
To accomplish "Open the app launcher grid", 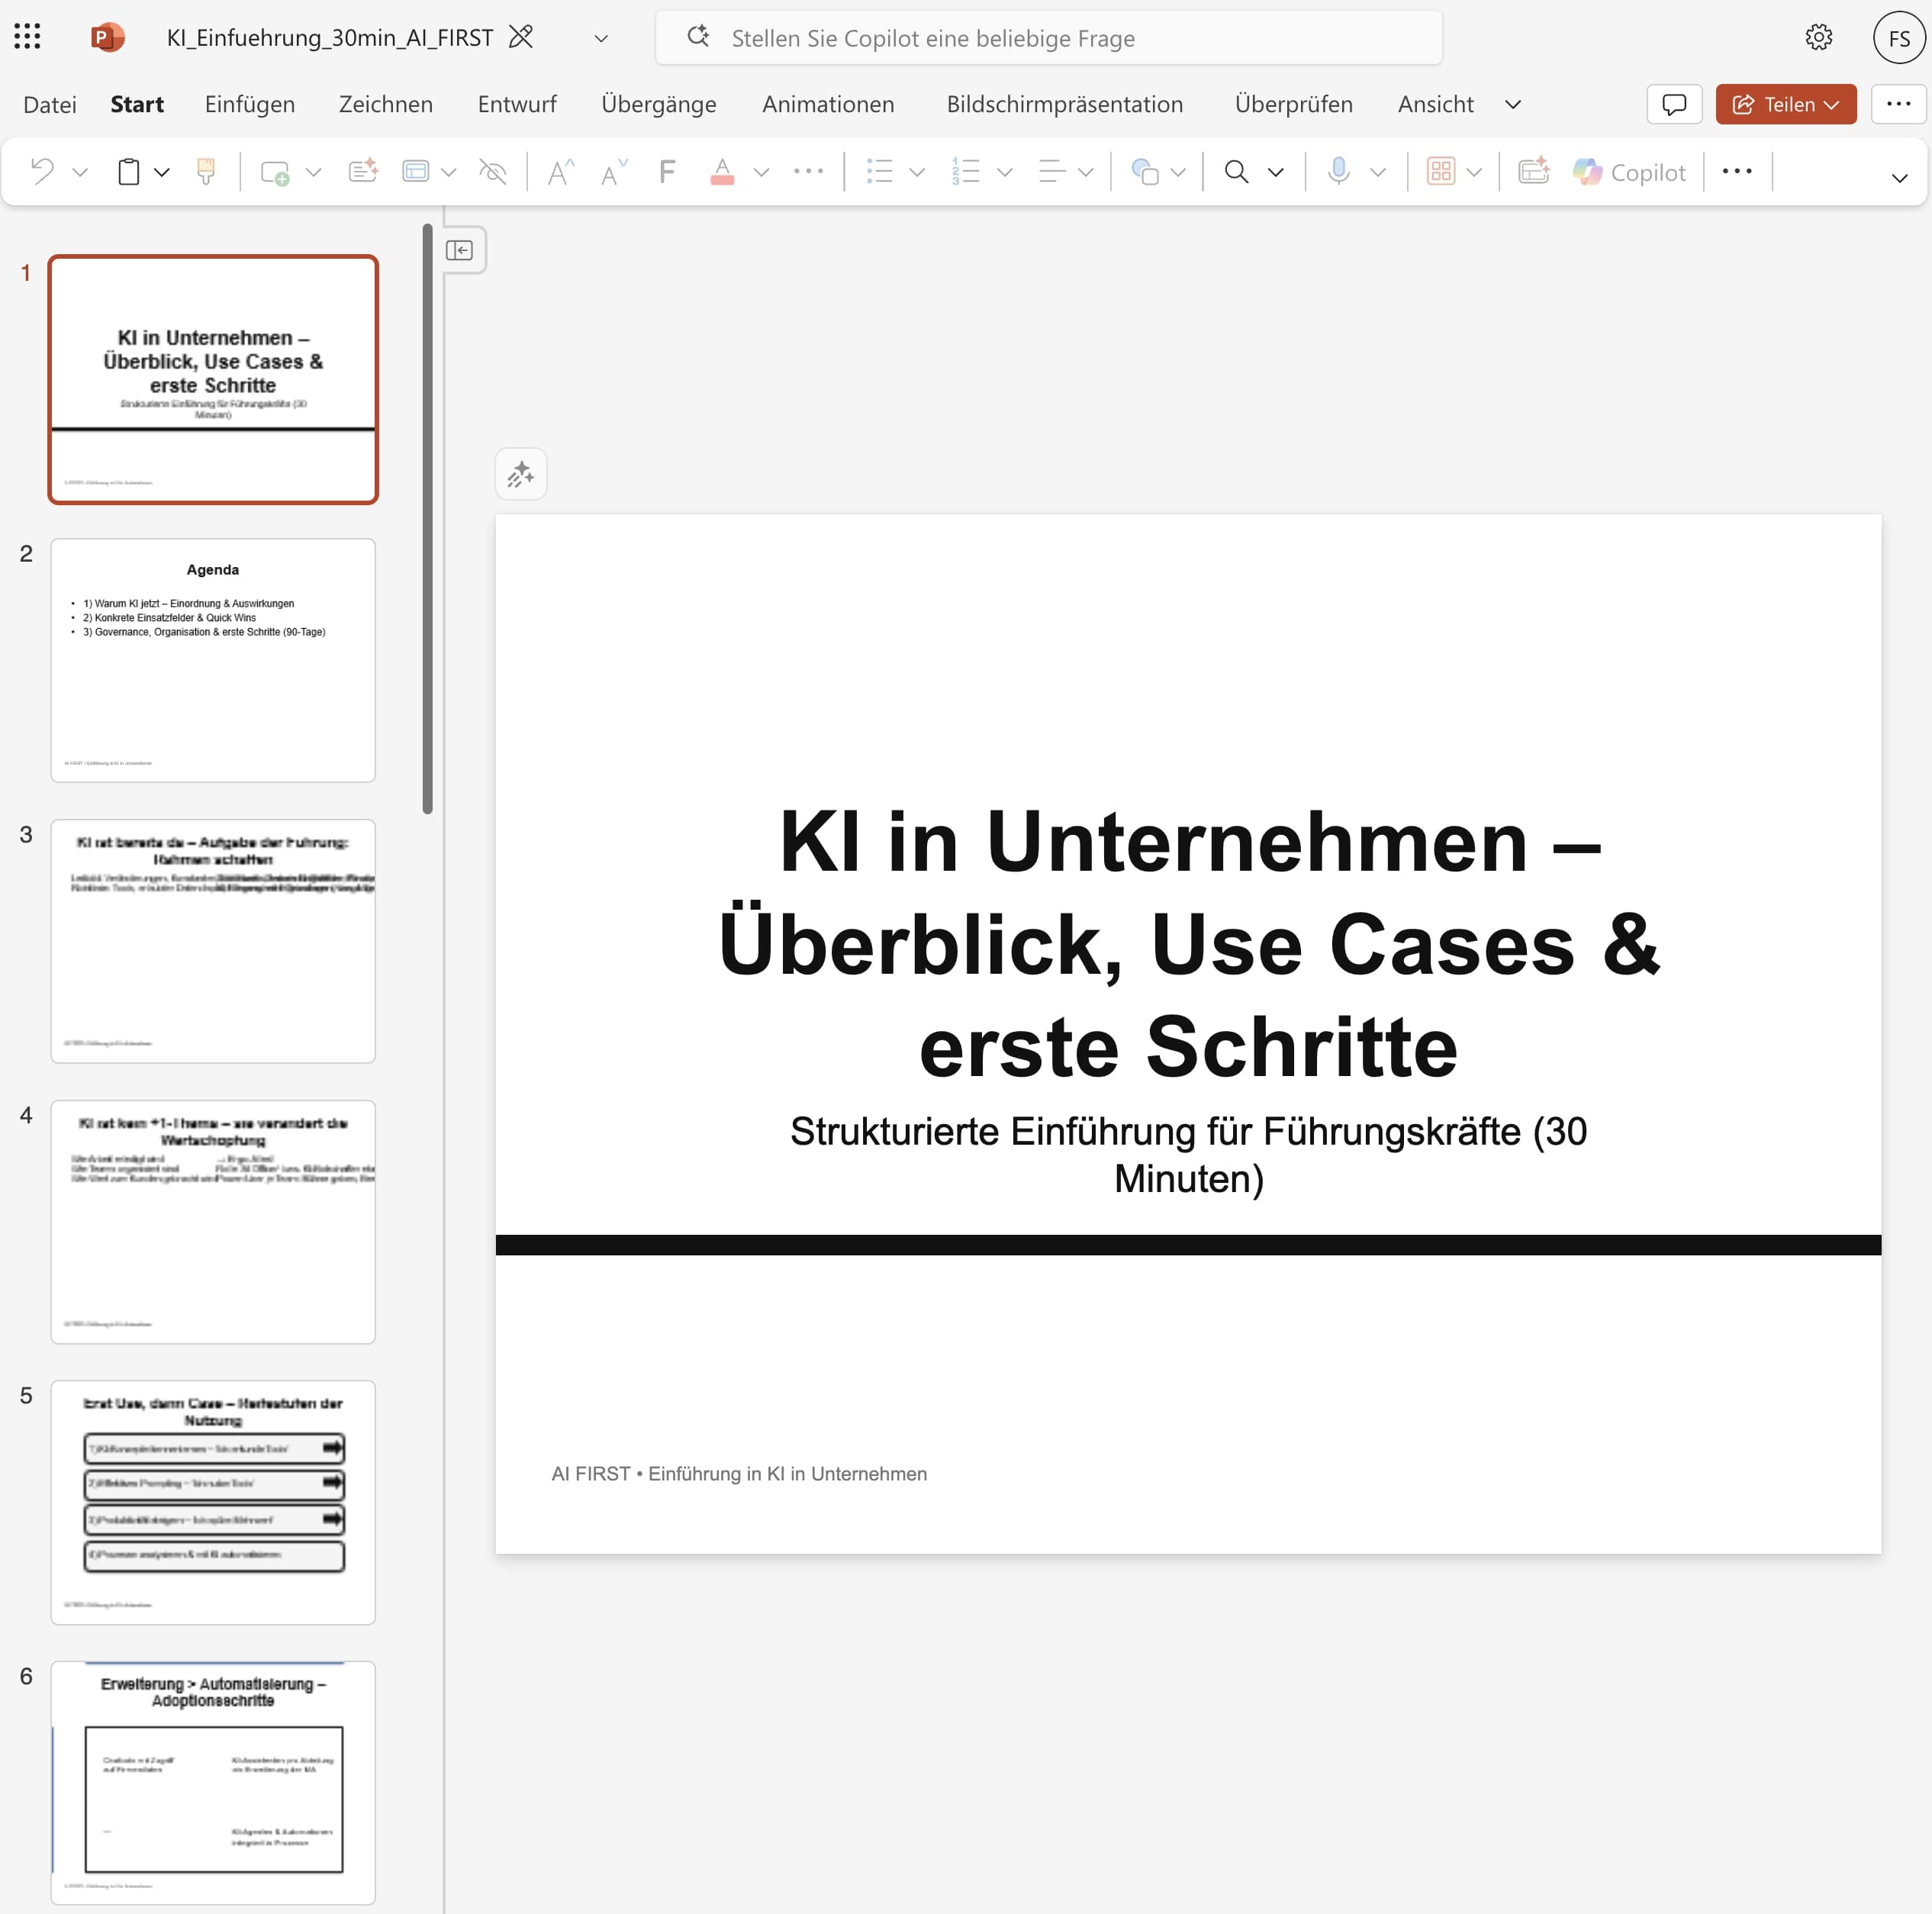I will 28,37.
